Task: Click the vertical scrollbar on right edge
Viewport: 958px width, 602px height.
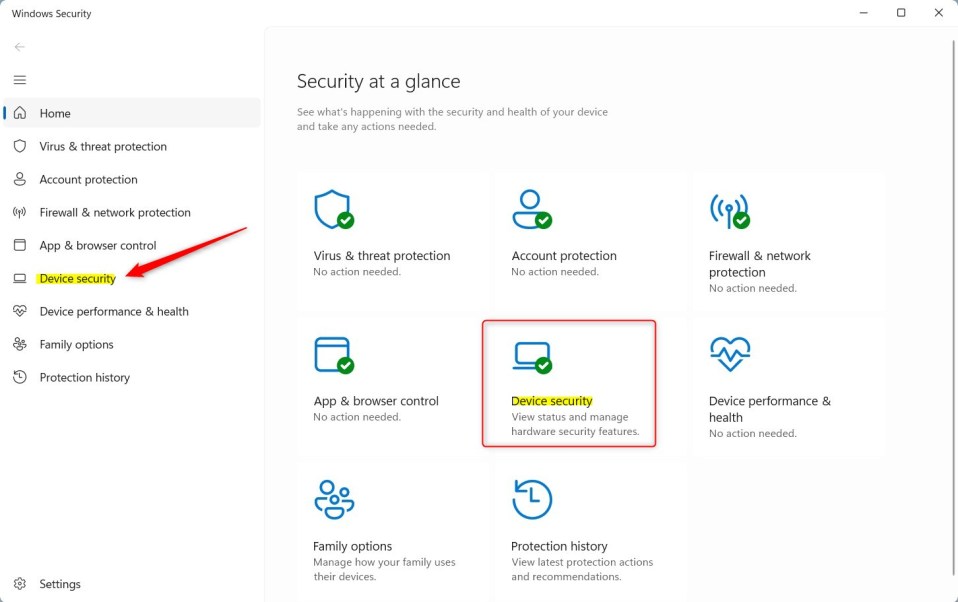Action: (954, 306)
